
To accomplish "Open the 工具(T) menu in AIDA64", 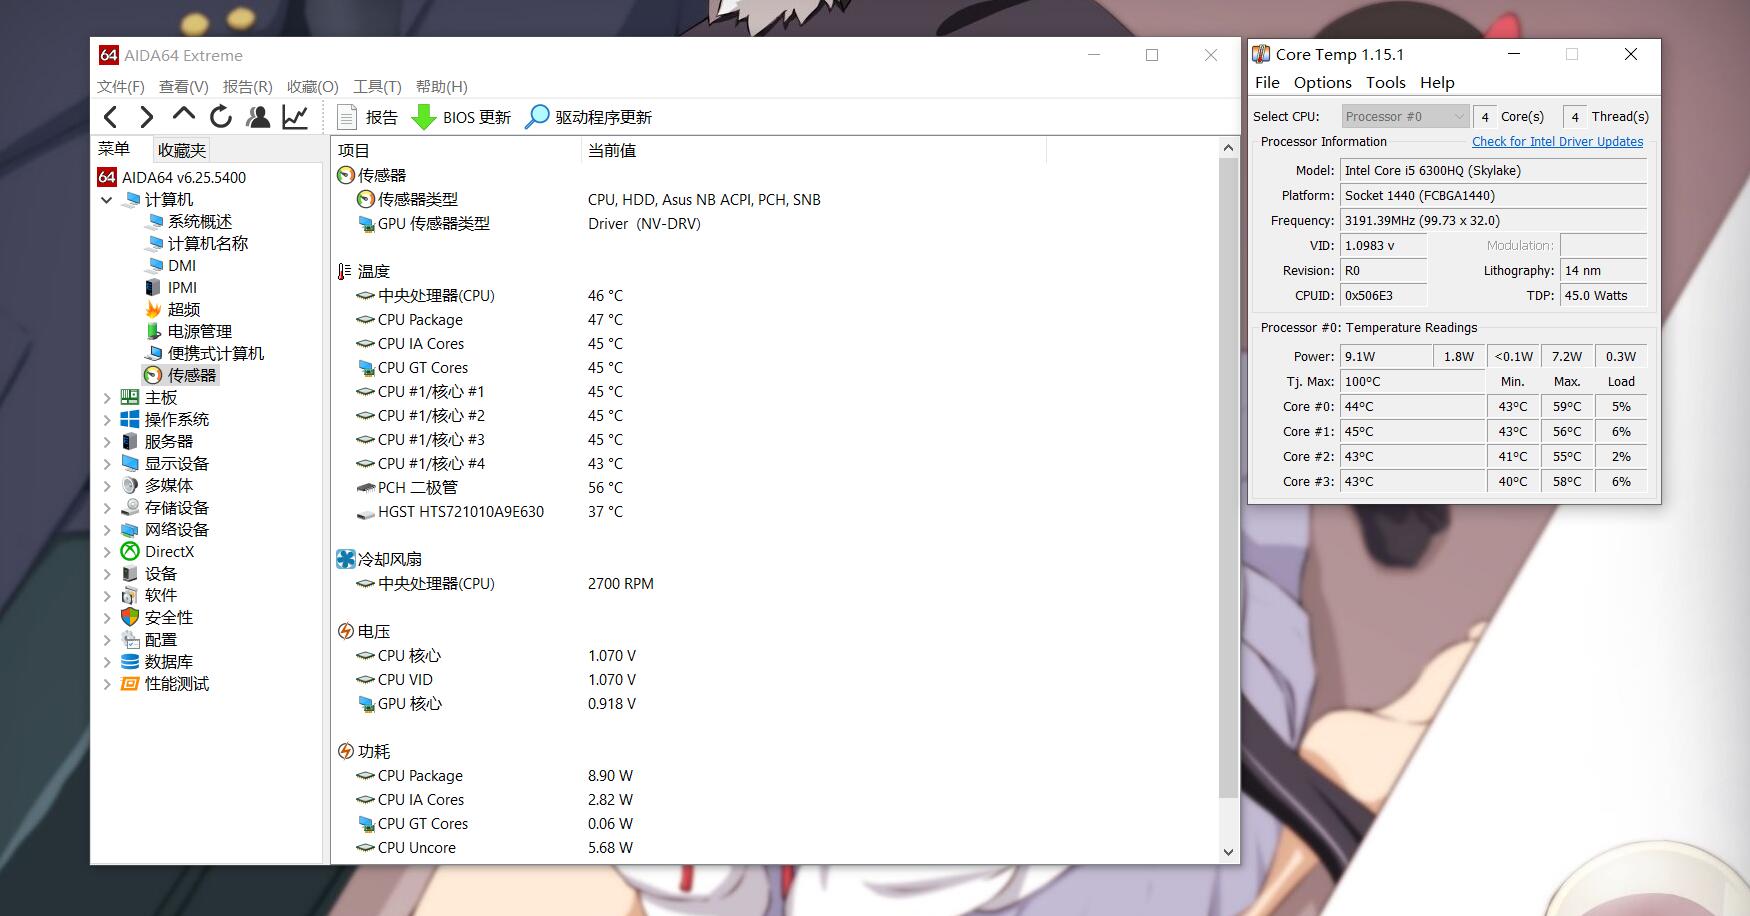I will [377, 87].
